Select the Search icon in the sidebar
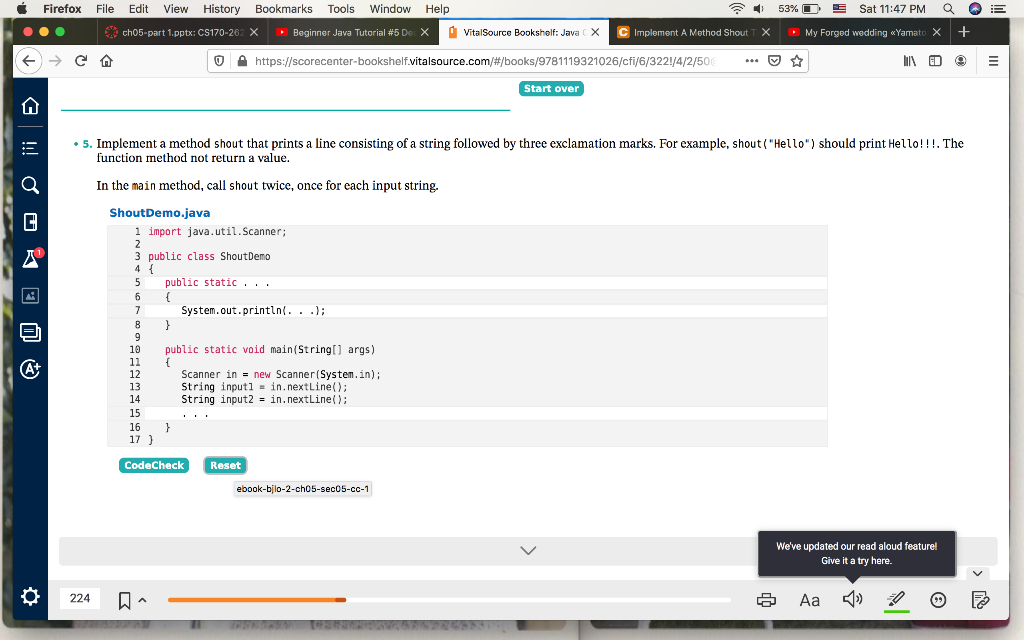This screenshot has height=640, width=1024. coord(29,184)
